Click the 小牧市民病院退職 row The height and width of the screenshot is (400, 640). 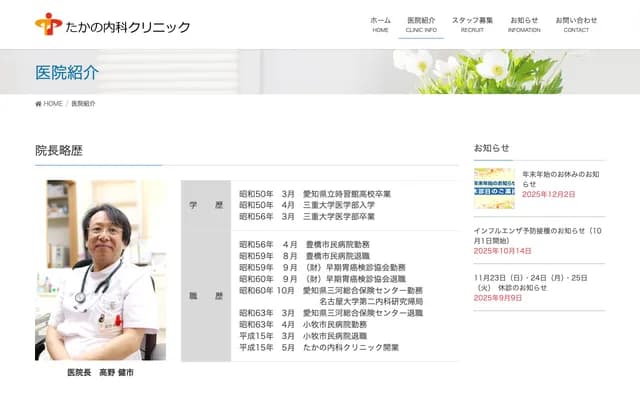303,336
